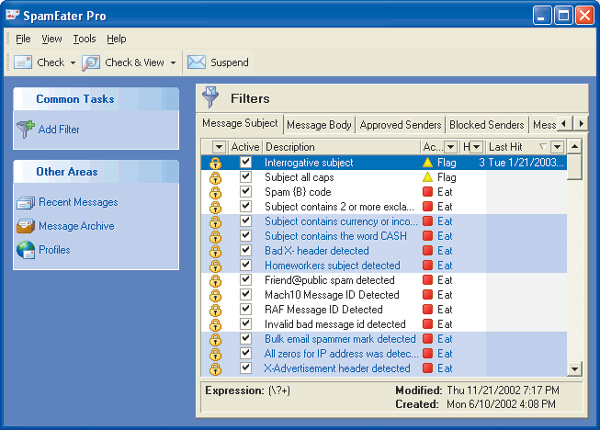This screenshot has width=600, height=430.
Task: Toggle Active checkbox for Spam {B} code
Action: click(246, 191)
